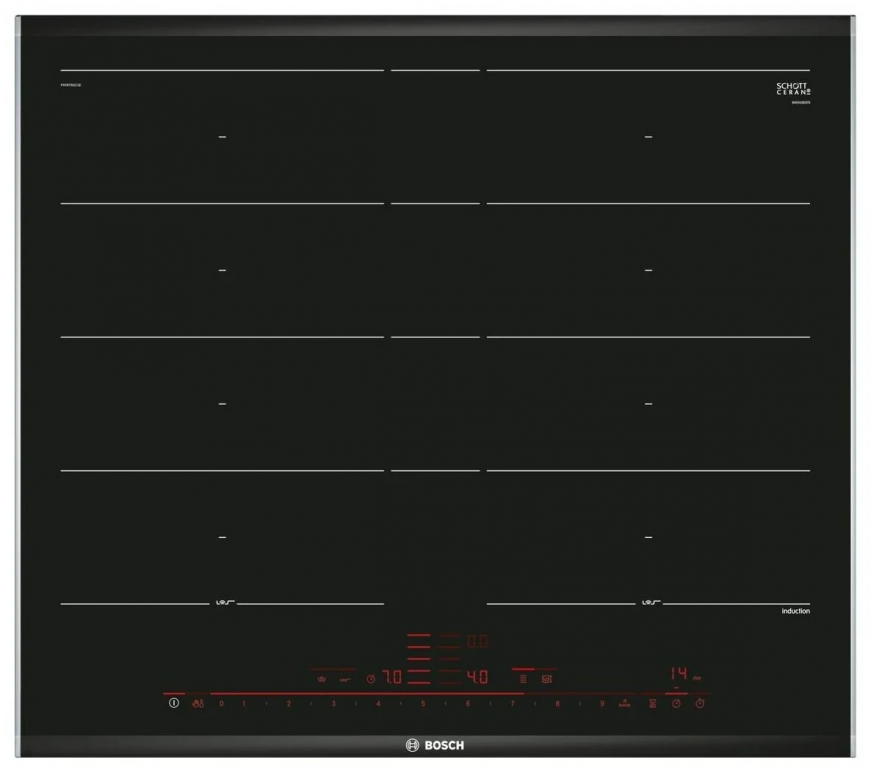
Task: Select the zone showing power level 7.0
Action: [392, 677]
